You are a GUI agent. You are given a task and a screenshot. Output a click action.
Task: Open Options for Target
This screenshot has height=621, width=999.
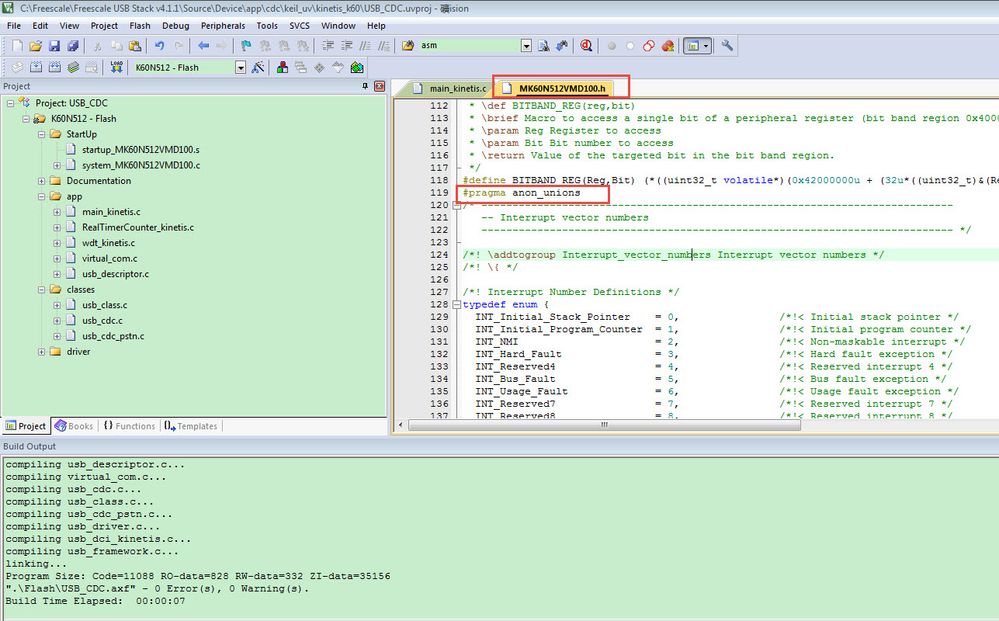point(258,68)
